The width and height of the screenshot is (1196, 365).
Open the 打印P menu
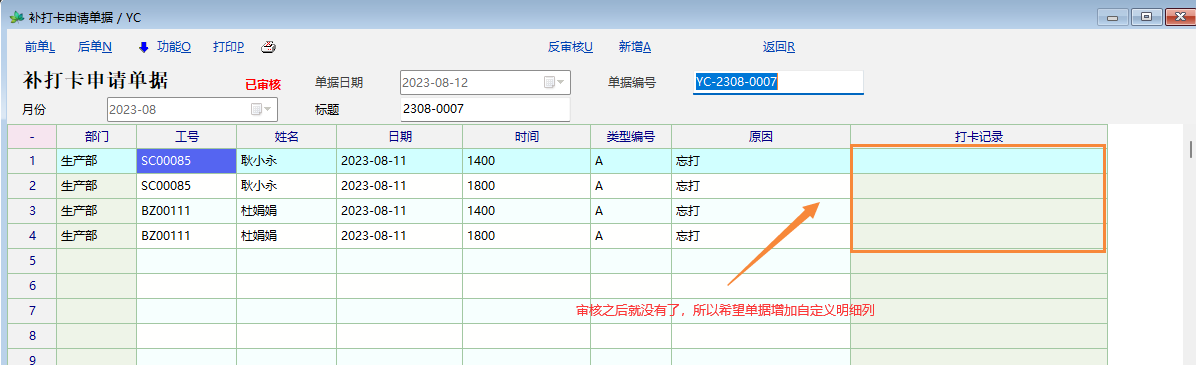coord(229,47)
